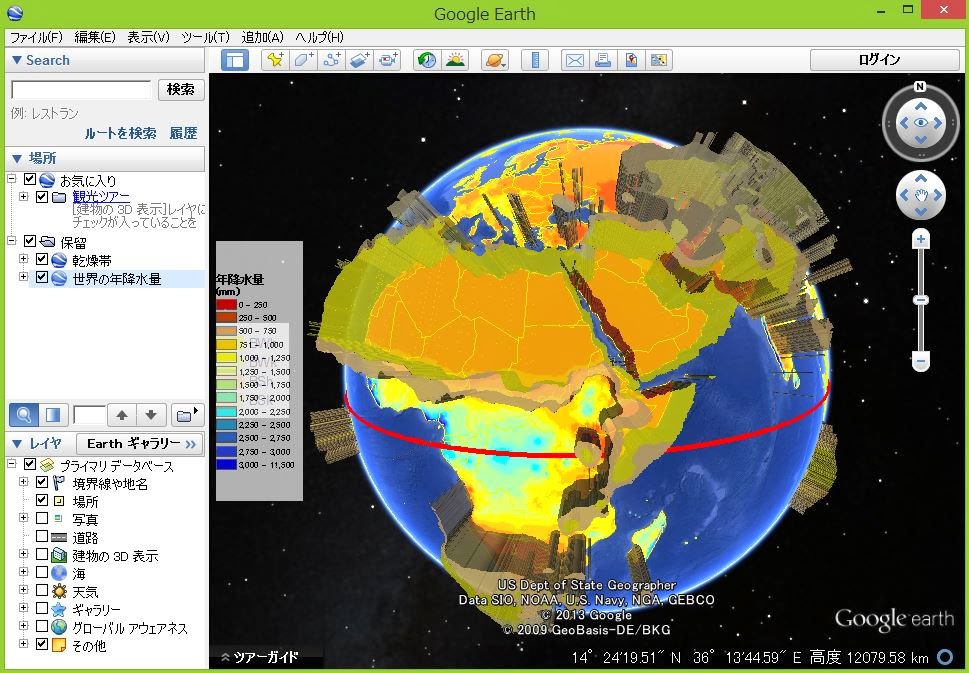Click the 検索 search button
This screenshot has width=969, height=673.
[180, 90]
